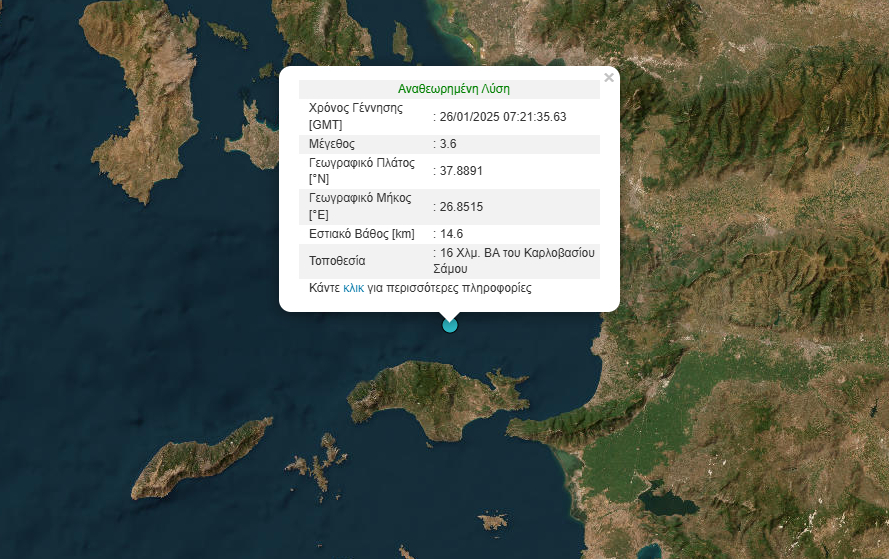Click the longitude value 26.8515
This screenshot has height=559, width=889.
pyautogui.click(x=461, y=207)
